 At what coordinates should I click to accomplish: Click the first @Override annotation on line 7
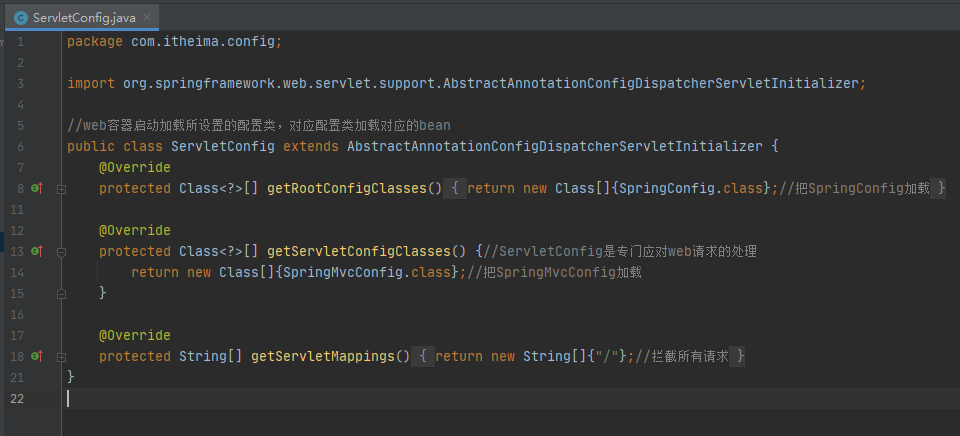tap(134, 167)
